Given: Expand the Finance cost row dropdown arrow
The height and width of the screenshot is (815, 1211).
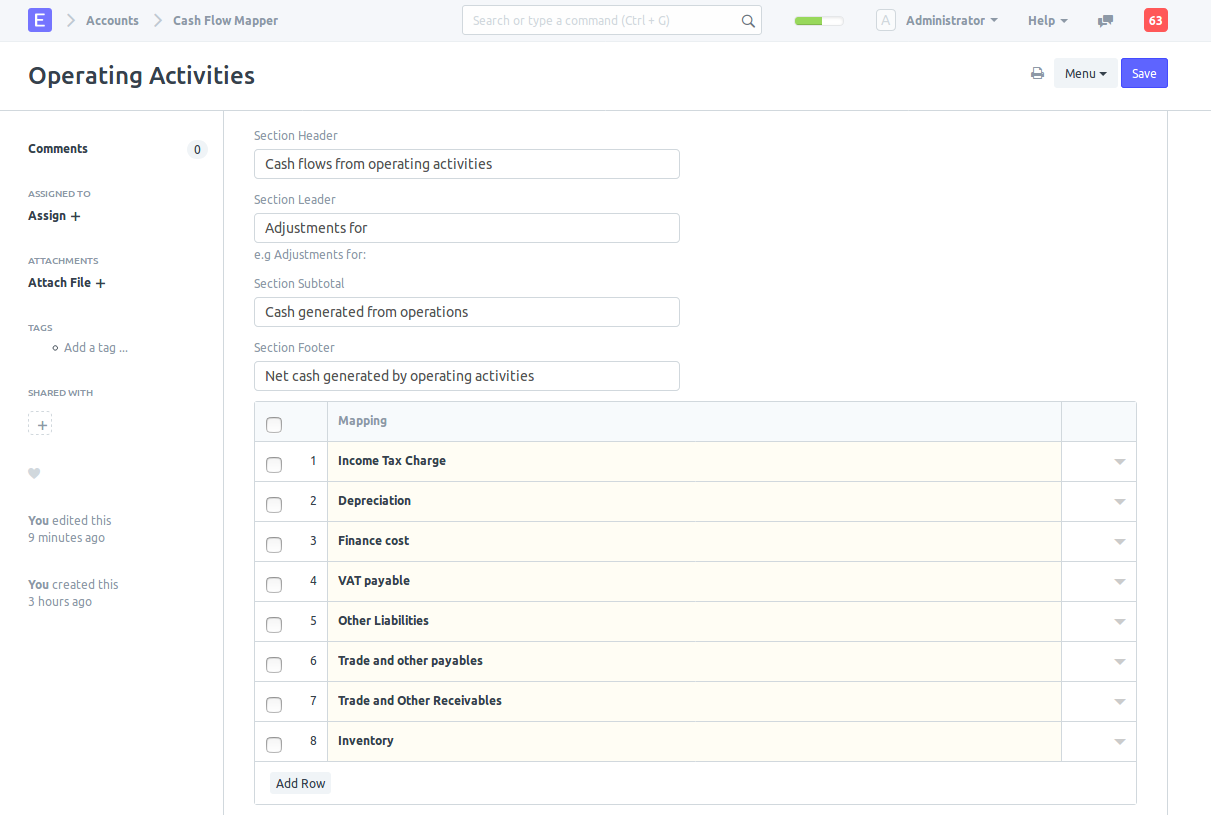Looking at the screenshot, I should point(1119,542).
